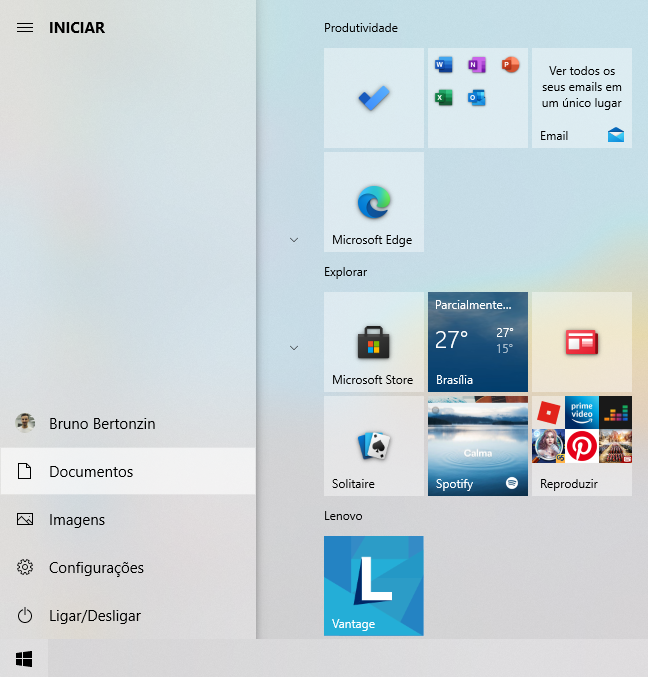
Task: Open the Microsoft Edge tile
Action: [374, 202]
